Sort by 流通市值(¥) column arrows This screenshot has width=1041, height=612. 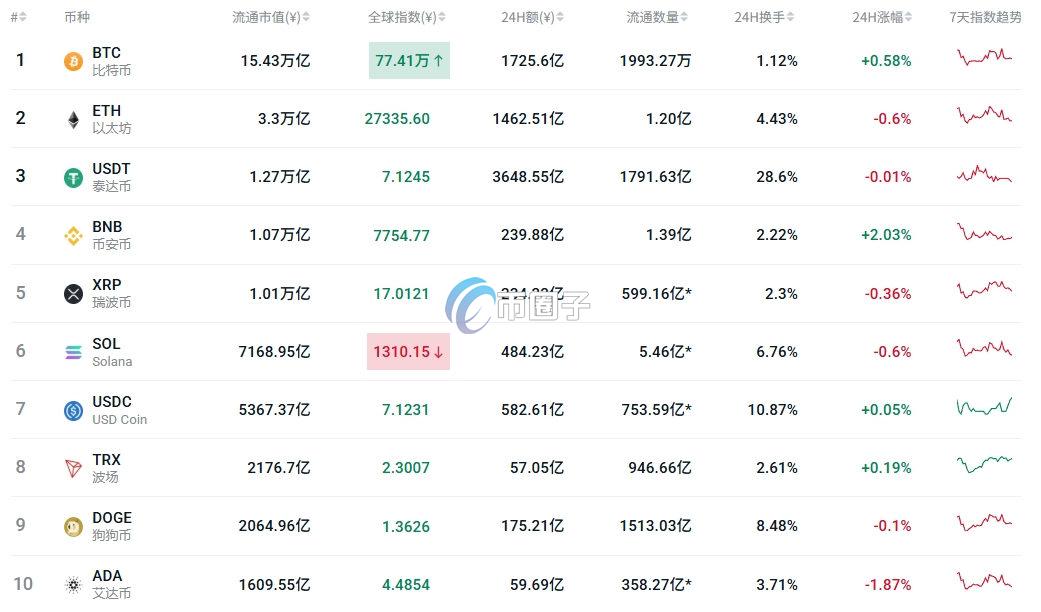306,17
